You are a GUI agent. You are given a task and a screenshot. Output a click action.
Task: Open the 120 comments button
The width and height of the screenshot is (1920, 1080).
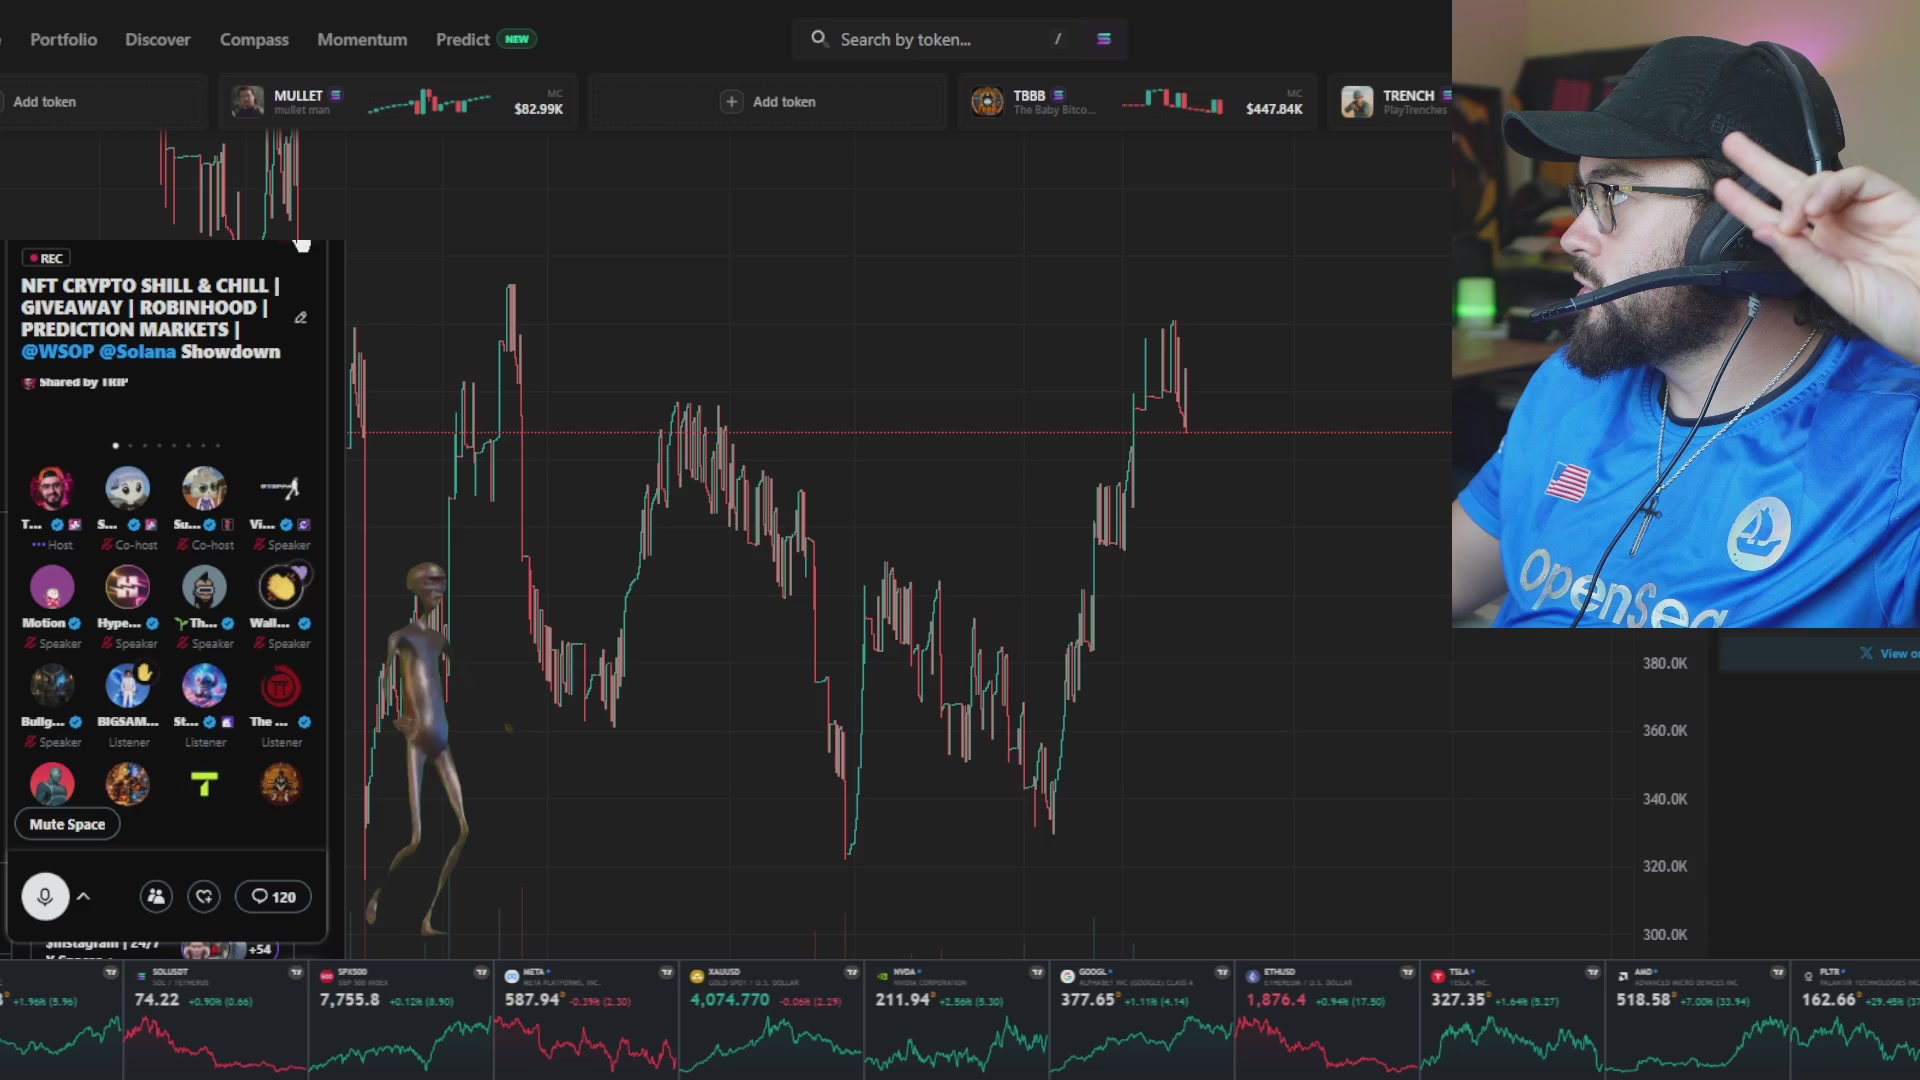[273, 897]
